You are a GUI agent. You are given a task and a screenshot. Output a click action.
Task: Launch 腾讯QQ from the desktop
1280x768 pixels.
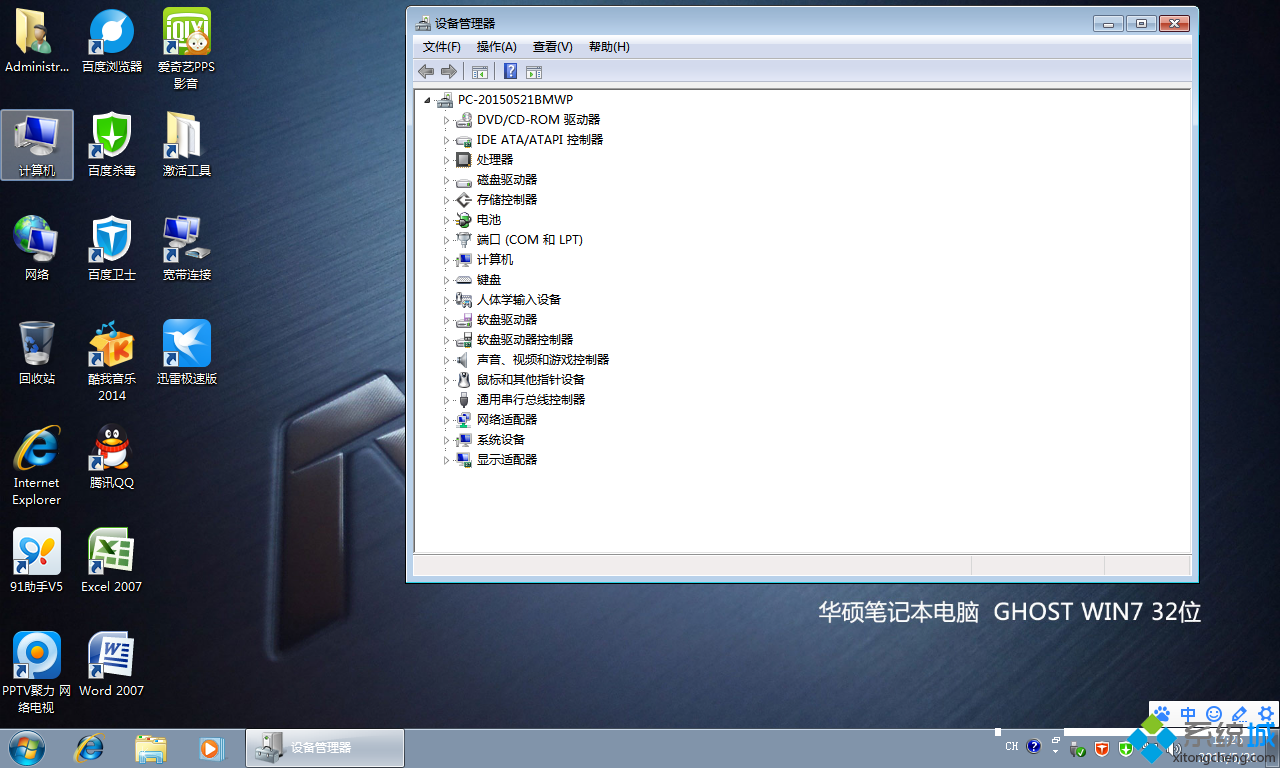[x=110, y=450]
